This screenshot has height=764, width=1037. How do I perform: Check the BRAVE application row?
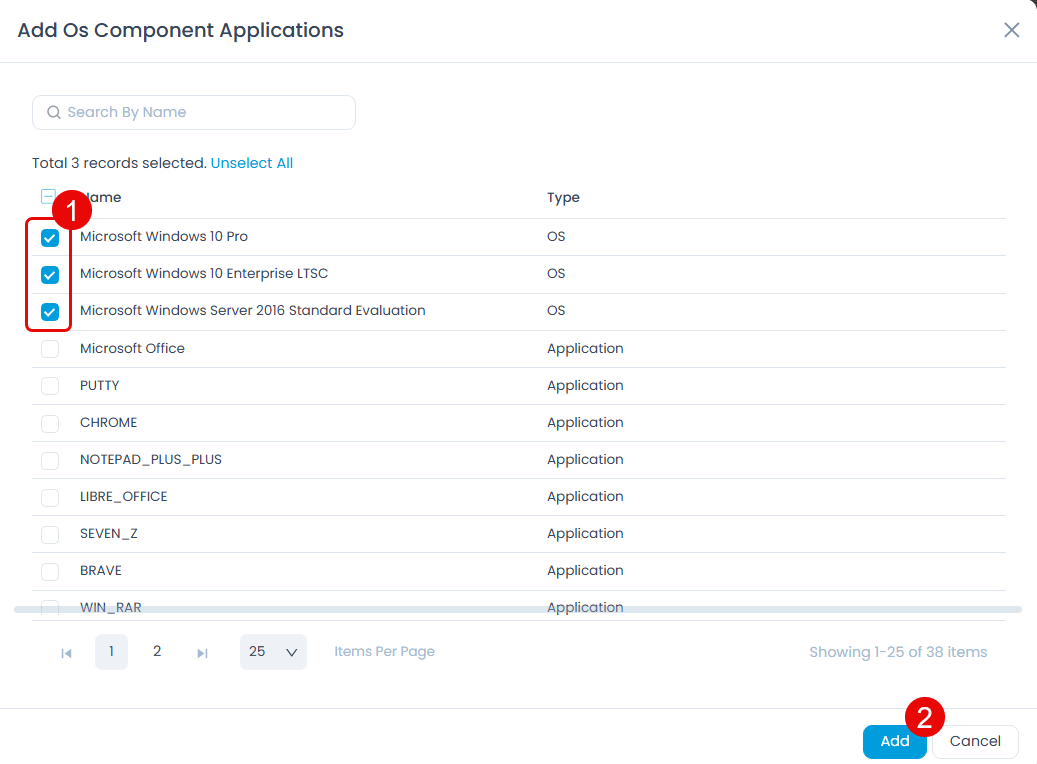(x=49, y=571)
